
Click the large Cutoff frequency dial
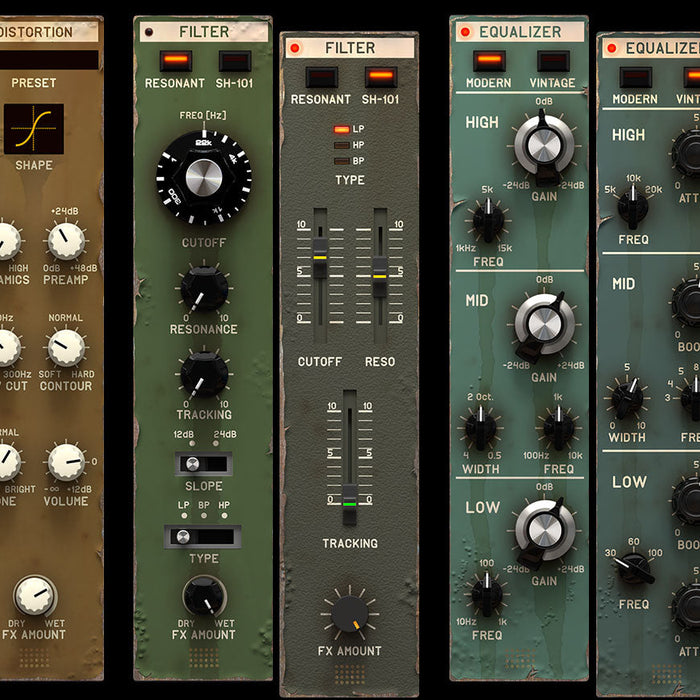coord(204,177)
